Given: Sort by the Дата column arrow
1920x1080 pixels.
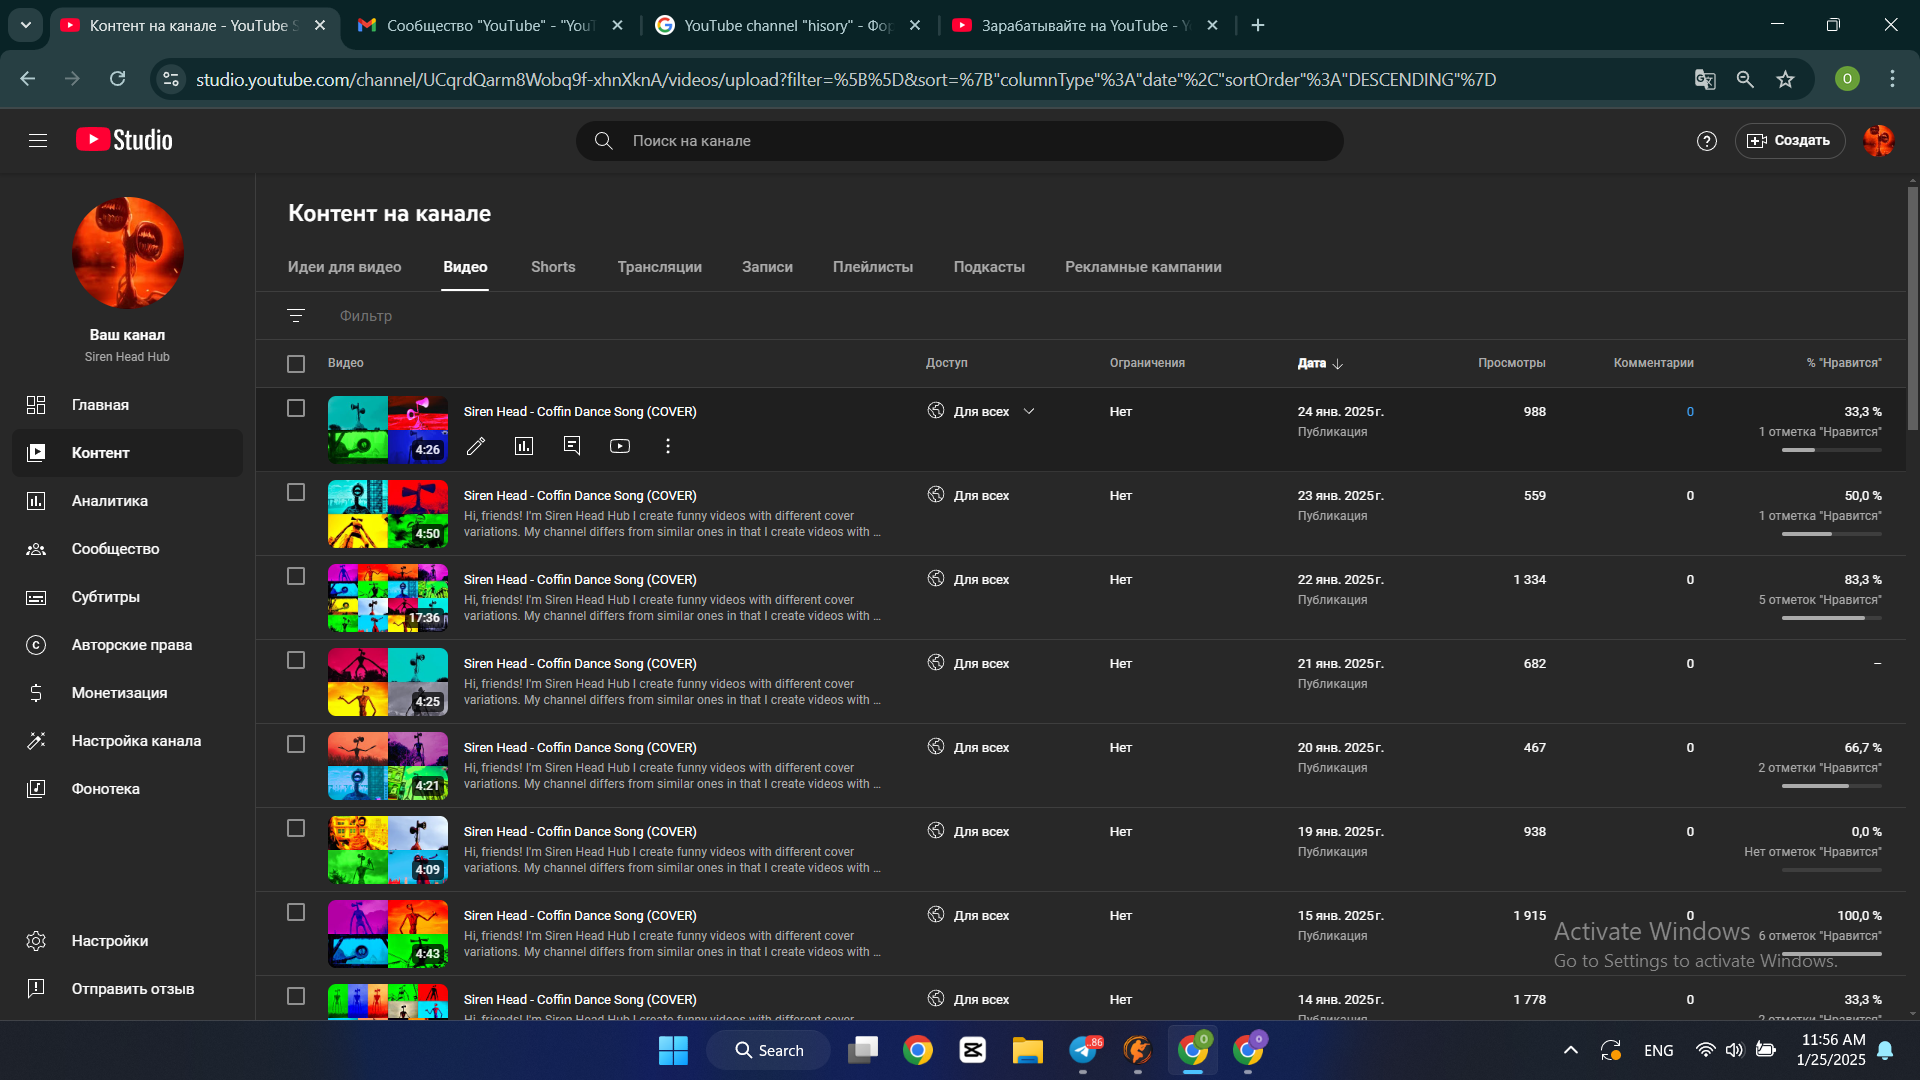Looking at the screenshot, I should [1338, 364].
